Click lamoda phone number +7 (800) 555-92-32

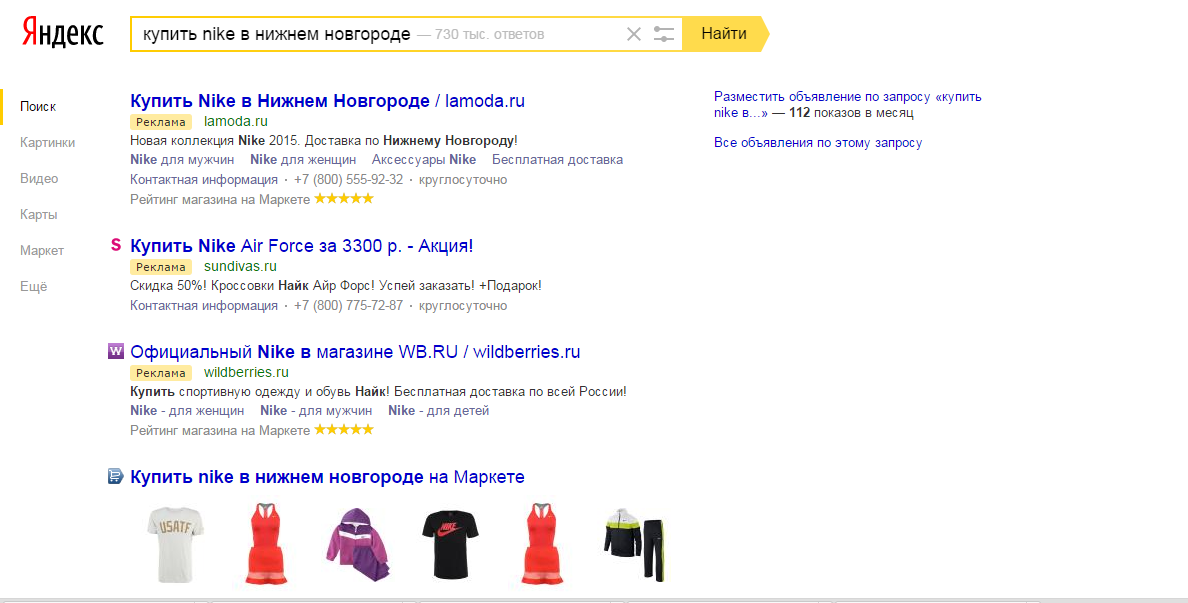349,180
